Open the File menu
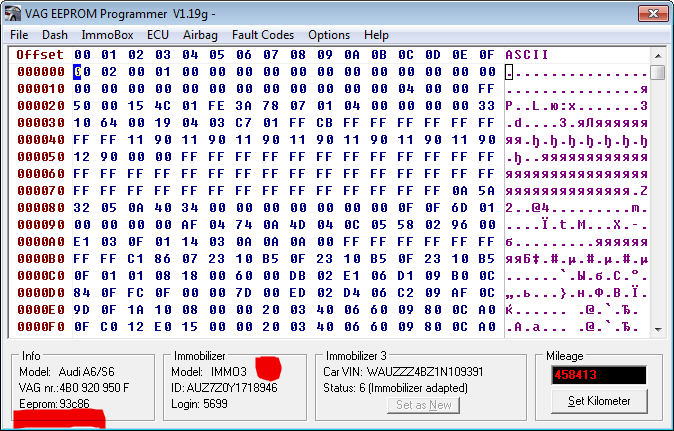 point(19,34)
